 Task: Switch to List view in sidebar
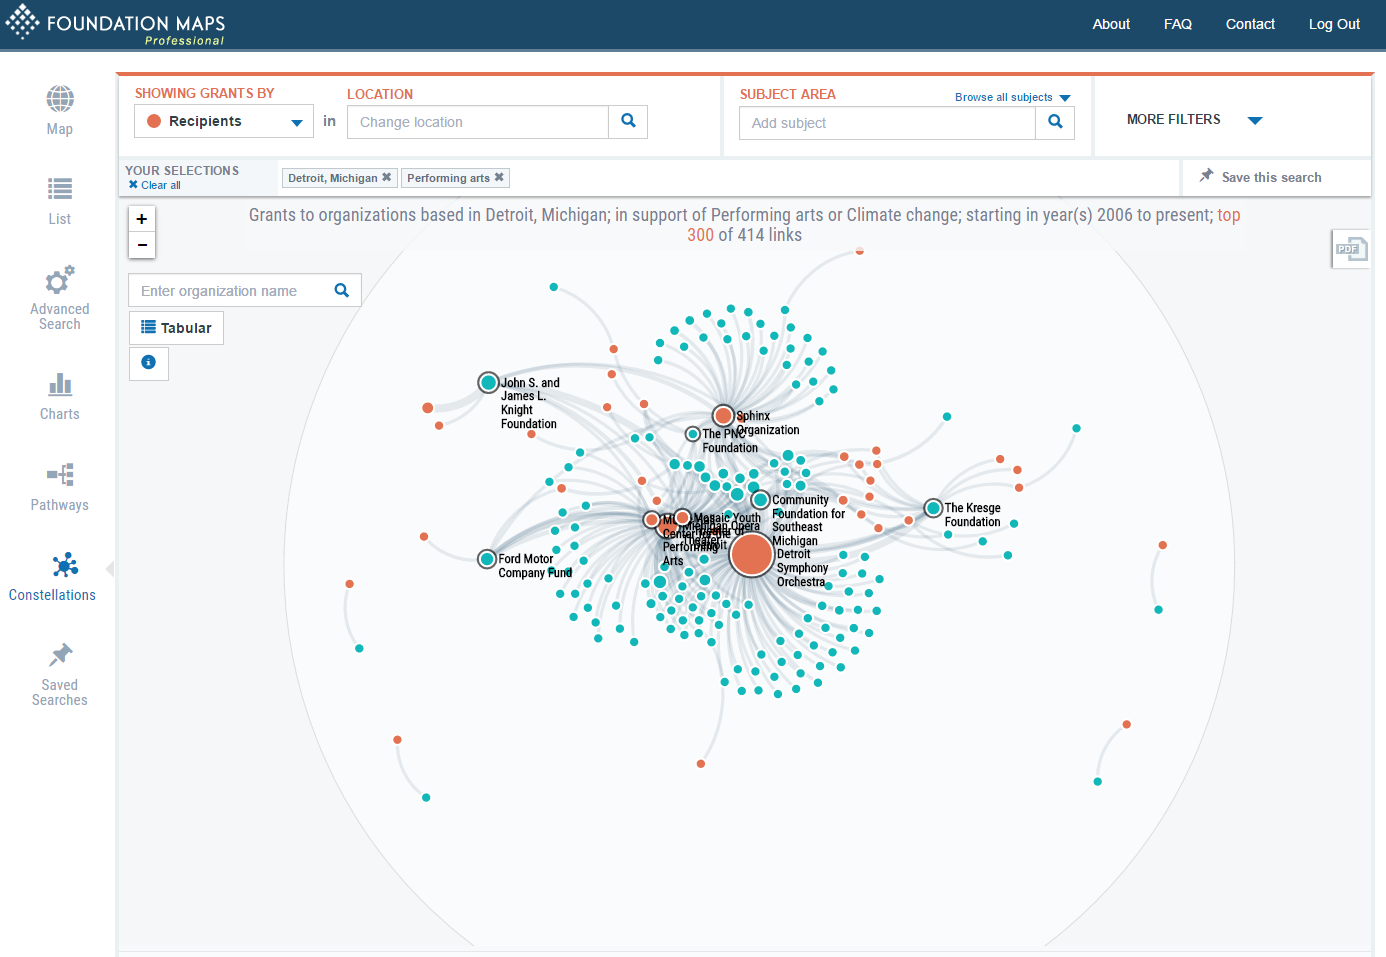(60, 201)
